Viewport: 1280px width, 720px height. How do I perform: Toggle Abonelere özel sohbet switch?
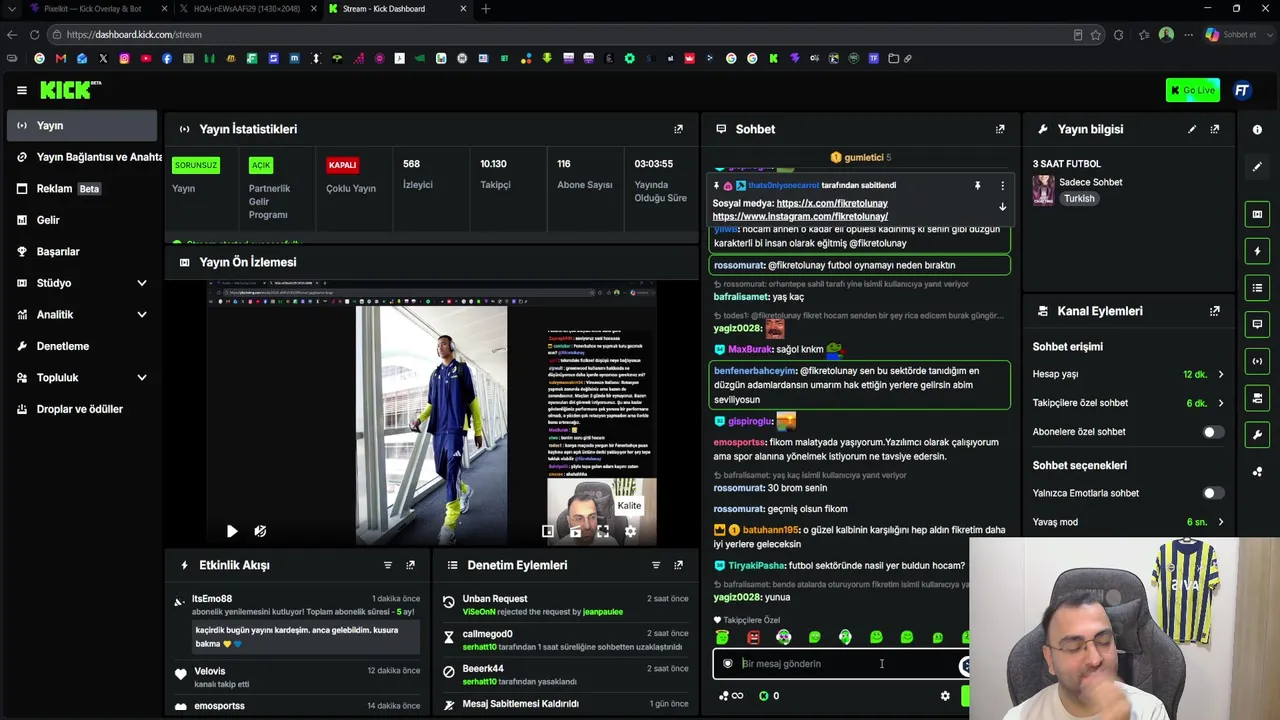coord(1212,432)
